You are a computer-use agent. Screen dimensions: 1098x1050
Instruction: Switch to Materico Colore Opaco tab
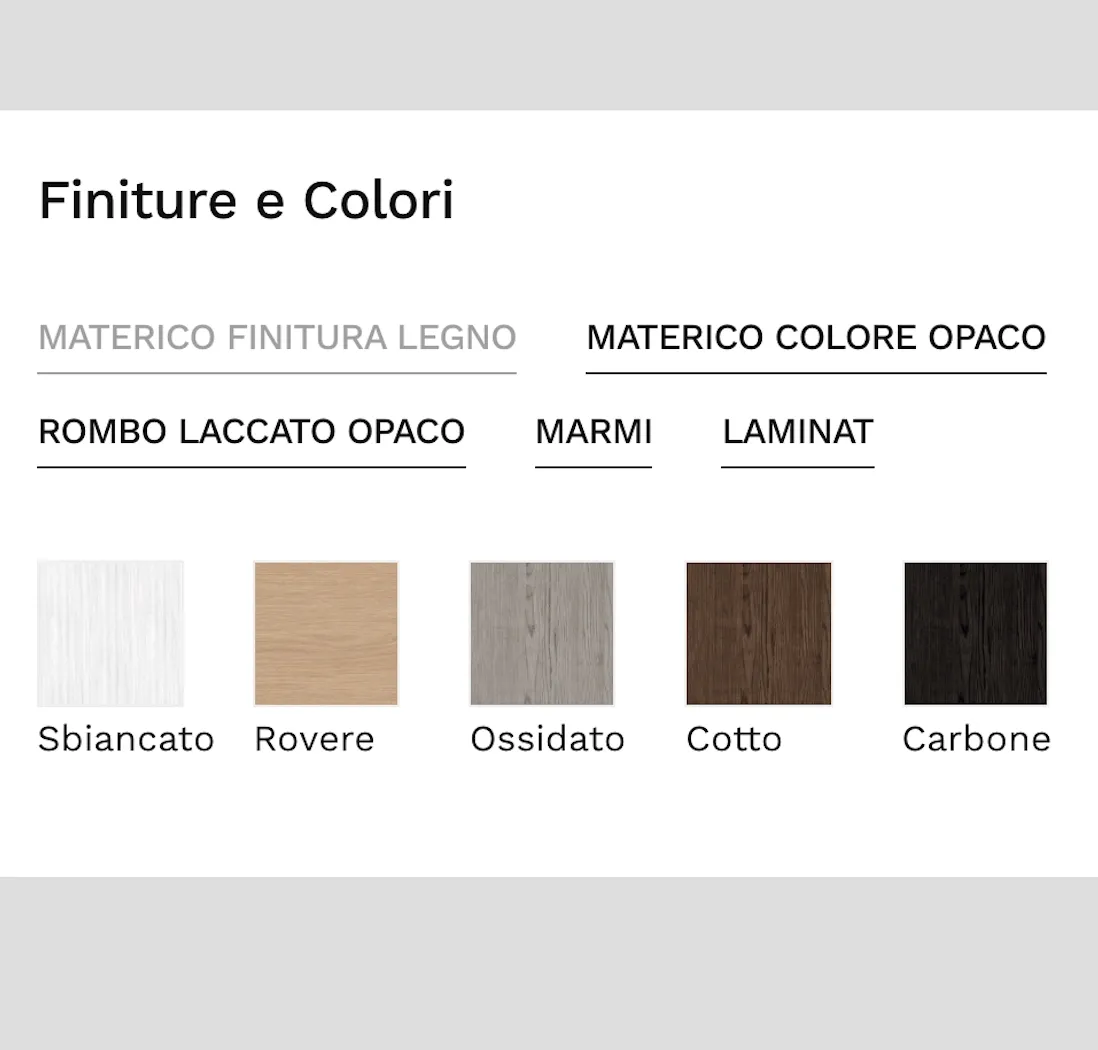[x=816, y=338]
